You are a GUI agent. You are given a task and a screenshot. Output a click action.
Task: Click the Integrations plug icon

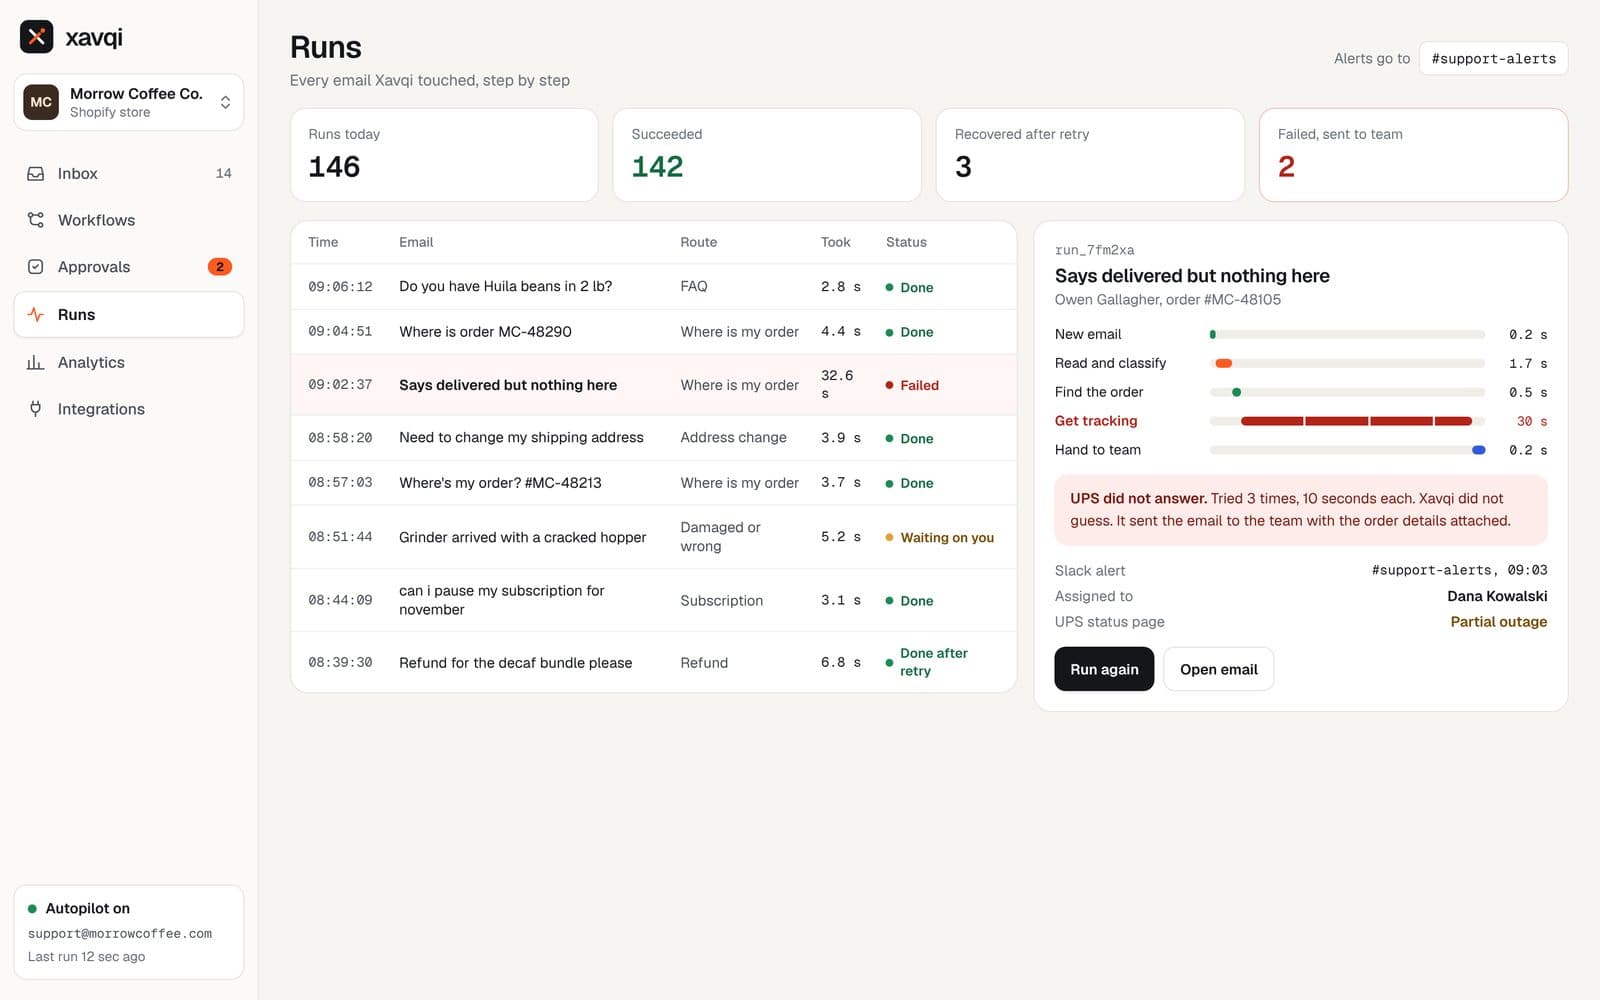(x=36, y=409)
